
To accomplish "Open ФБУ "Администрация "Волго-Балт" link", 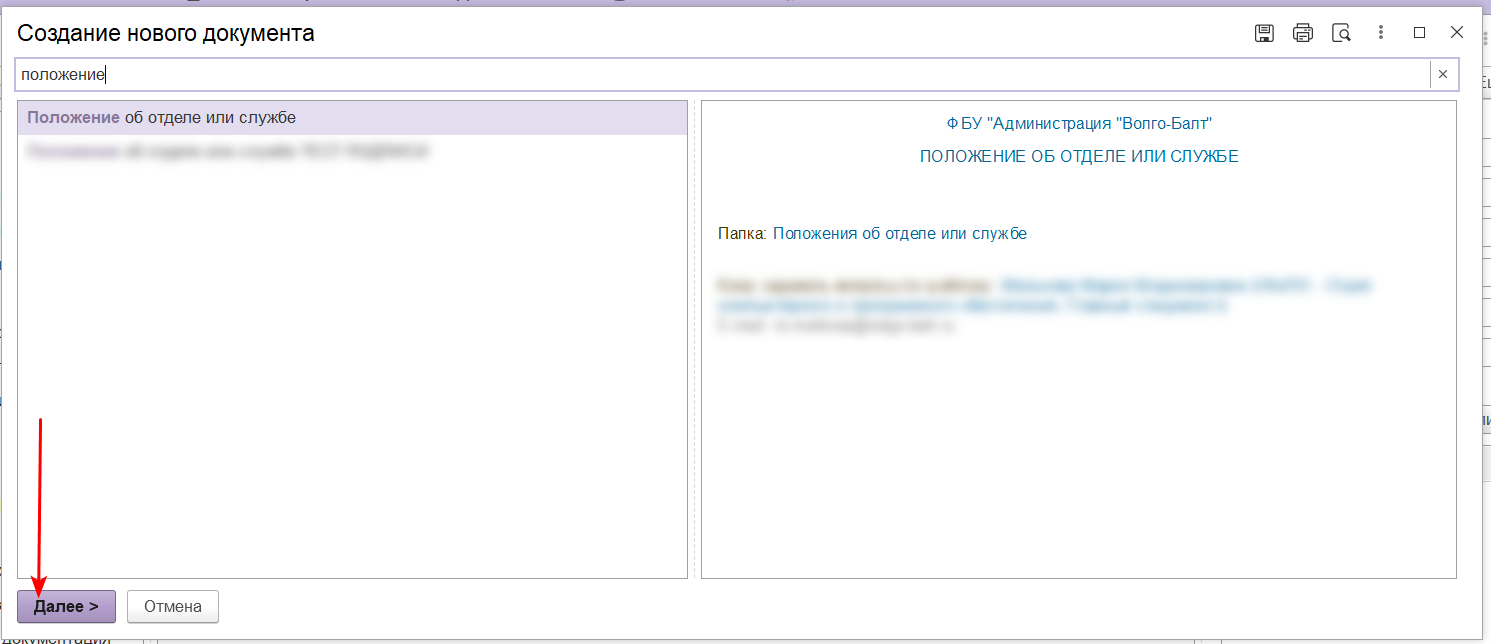I will click(x=1079, y=123).
